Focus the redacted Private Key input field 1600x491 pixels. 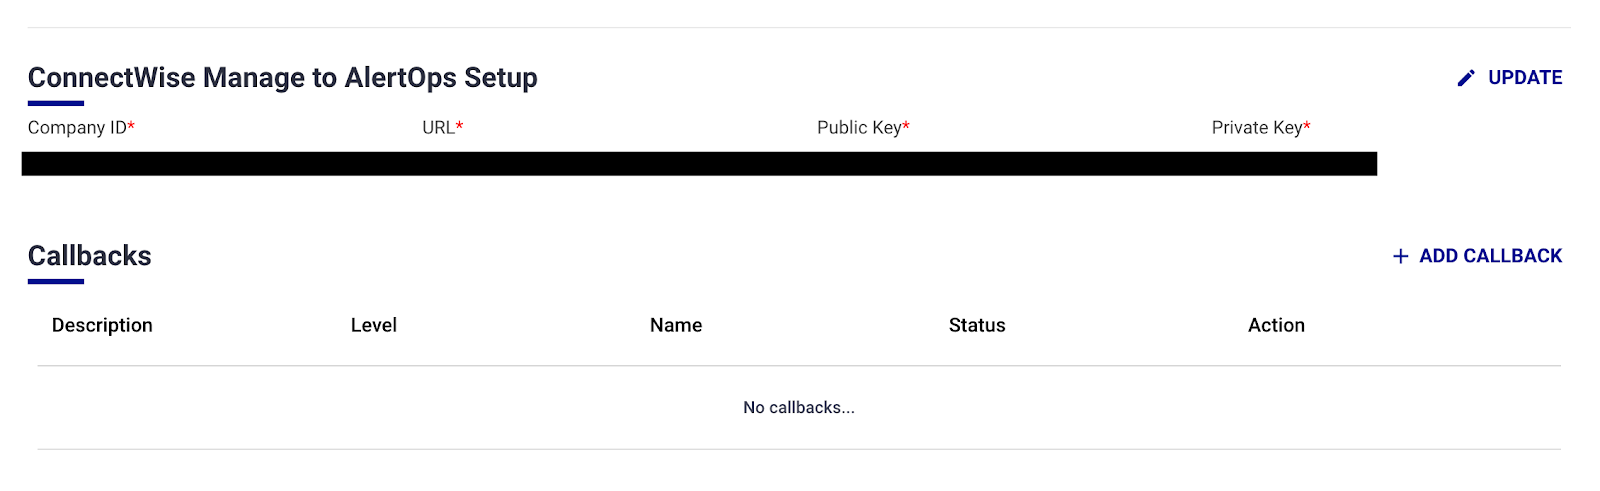[1292, 164]
